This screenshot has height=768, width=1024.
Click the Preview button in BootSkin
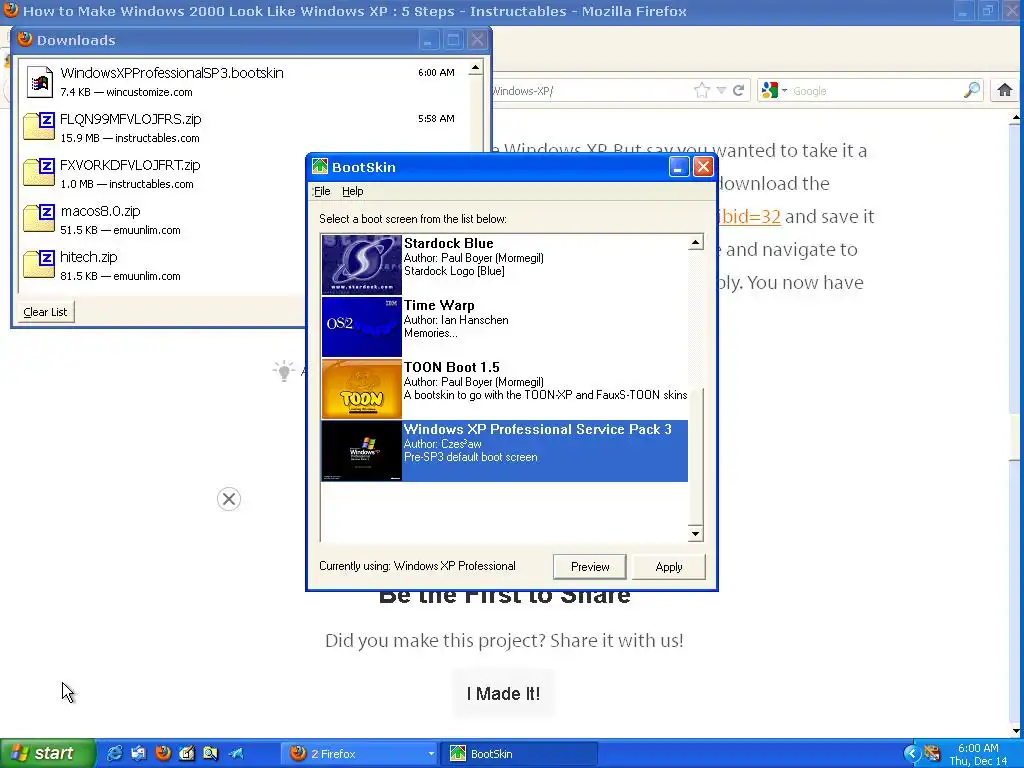(x=590, y=567)
